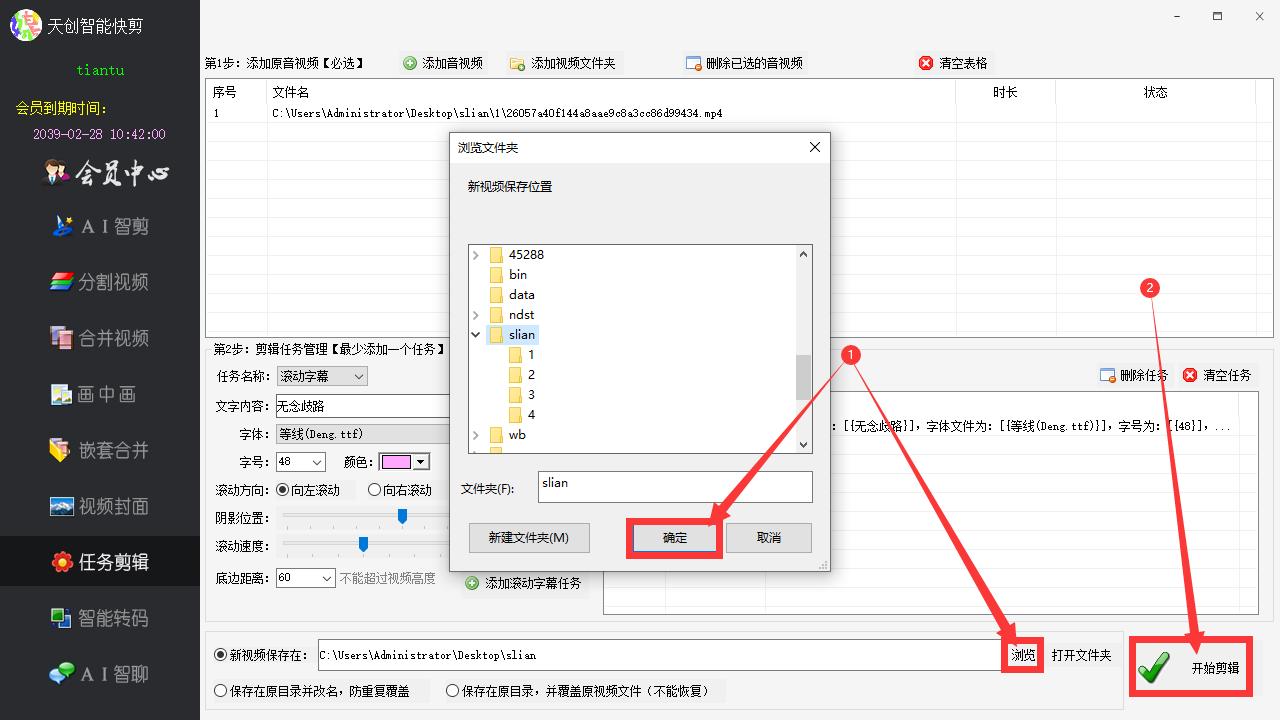
Task: Click the 滚动速度 slider handle
Action: click(363, 544)
